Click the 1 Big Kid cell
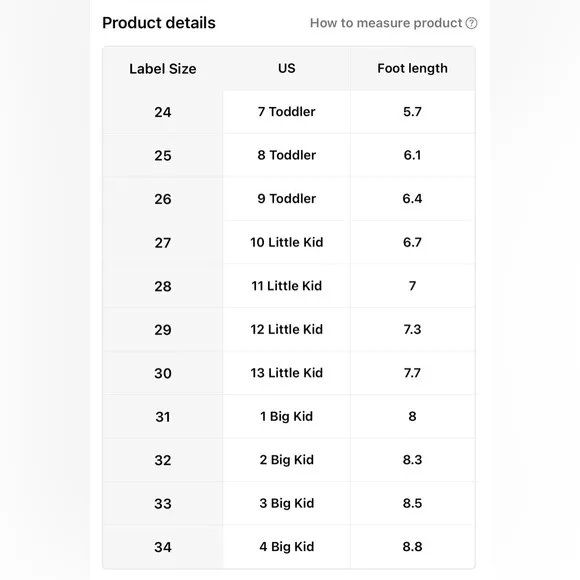580x580 pixels. tap(287, 417)
